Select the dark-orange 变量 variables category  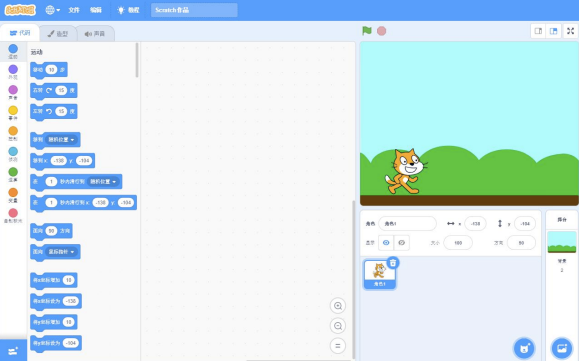(13, 195)
